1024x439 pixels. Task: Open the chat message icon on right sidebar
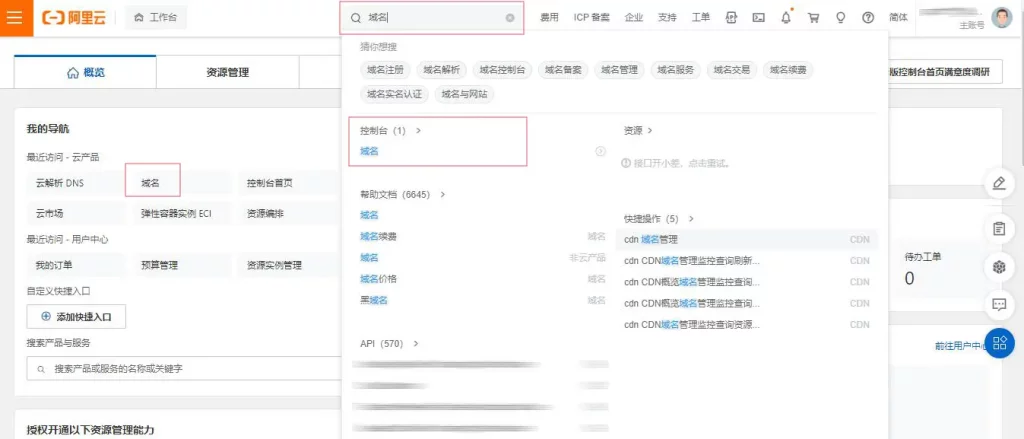coord(999,304)
